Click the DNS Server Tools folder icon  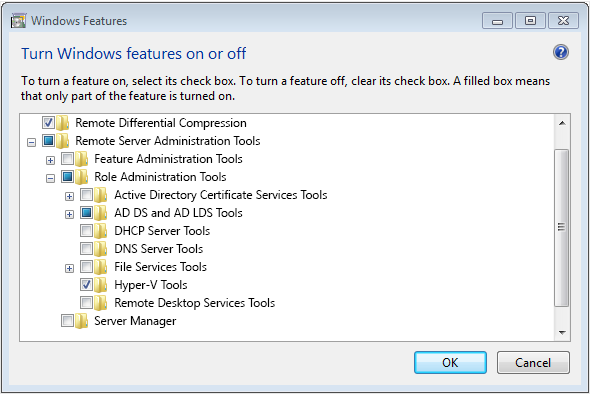point(101,249)
